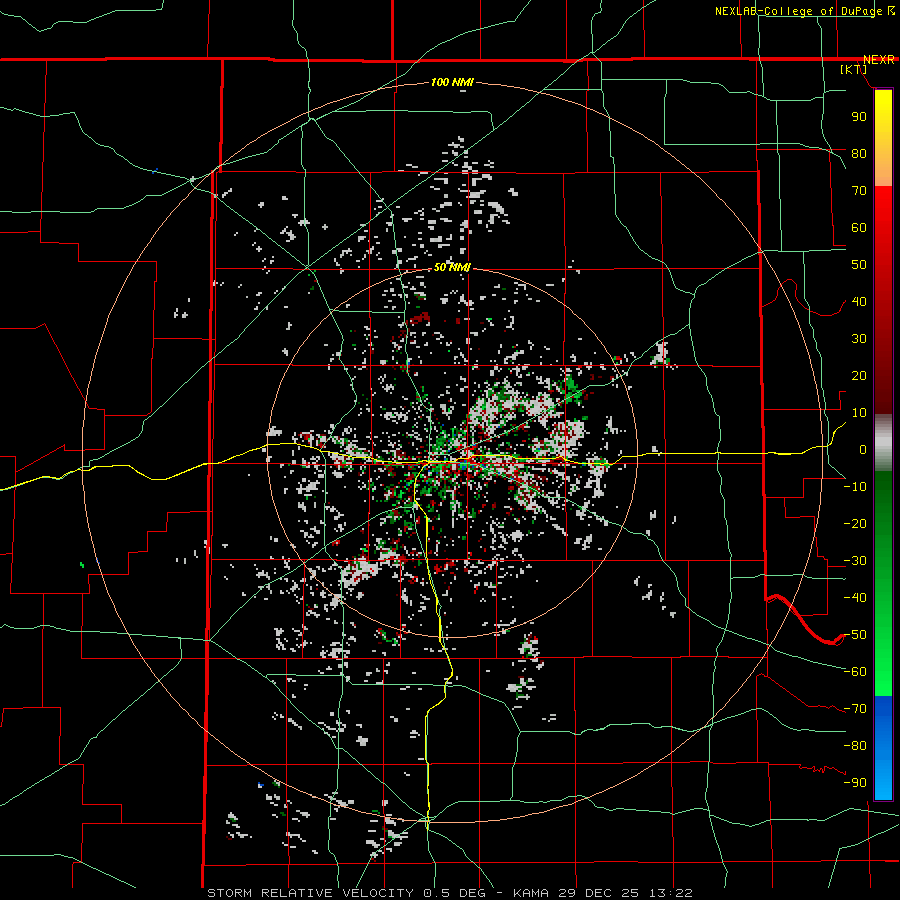Click the 100 NMI range ring label
Image resolution: width=900 pixels, height=900 pixels.
tap(452, 83)
